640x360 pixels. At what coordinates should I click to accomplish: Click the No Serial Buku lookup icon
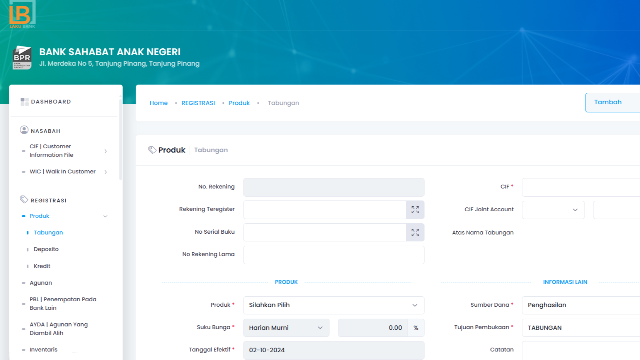click(415, 232)
